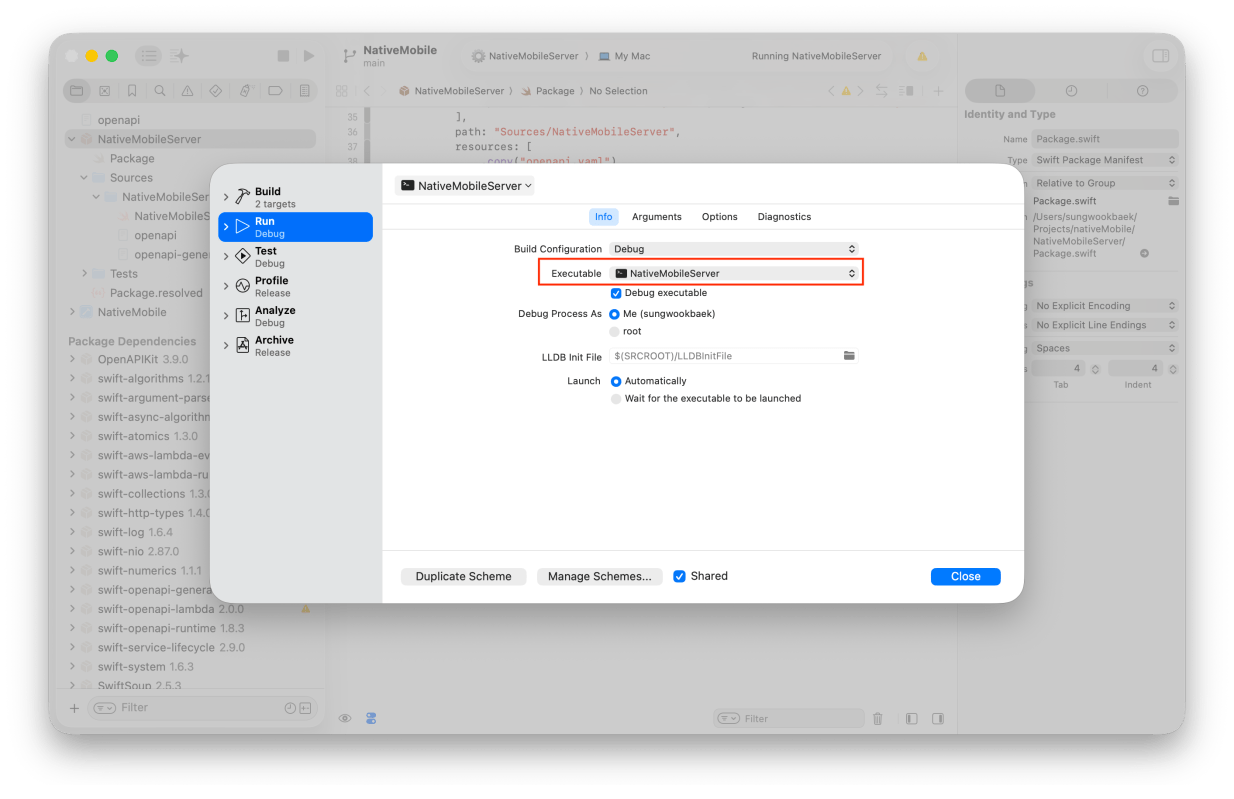Click the yellow warning badge in the toolbar
Screen dimensions: 1234x799
(922, 57)
